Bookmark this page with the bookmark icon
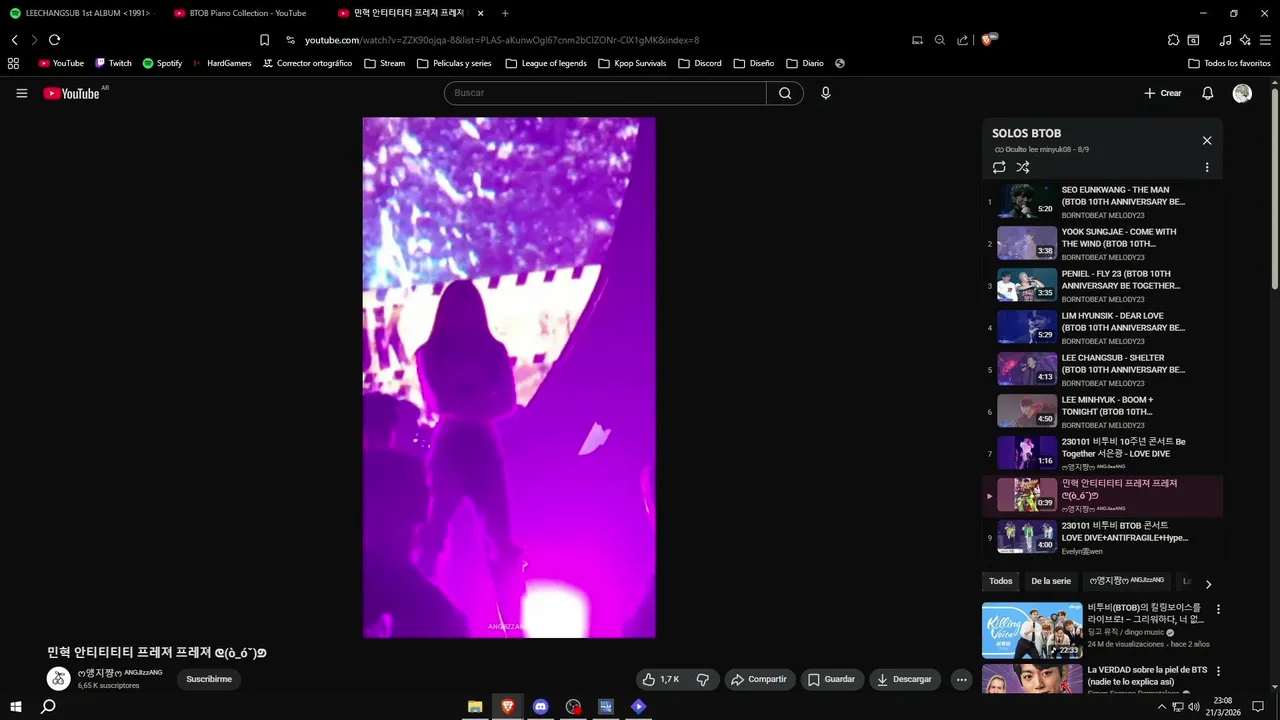This screenshot has width=1280, height=720. [x=264, y=40]
